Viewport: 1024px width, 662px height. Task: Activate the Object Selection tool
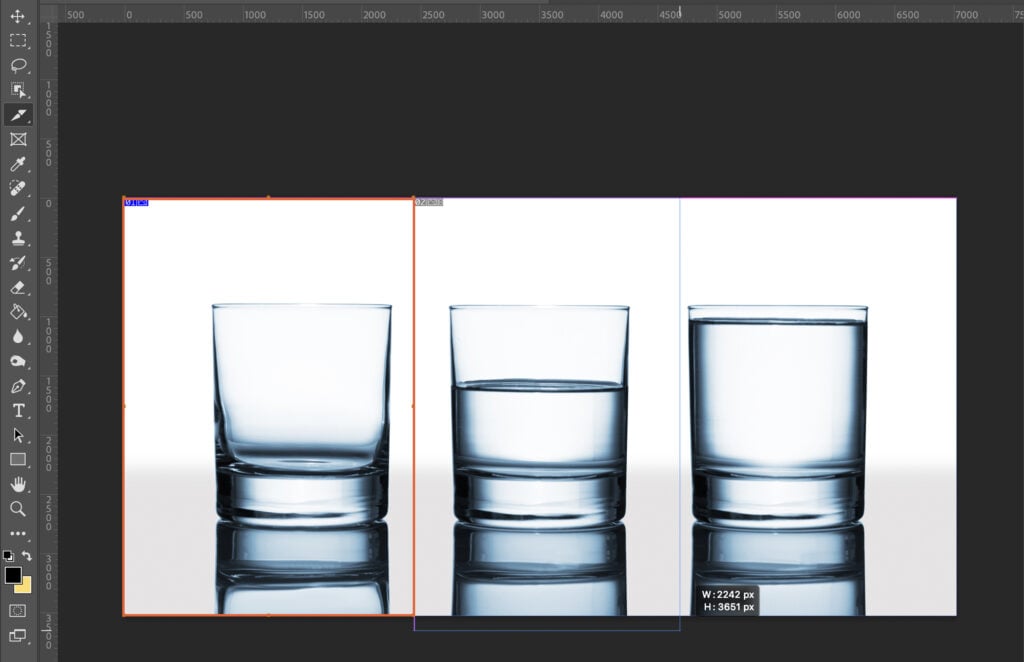point(17,90)
